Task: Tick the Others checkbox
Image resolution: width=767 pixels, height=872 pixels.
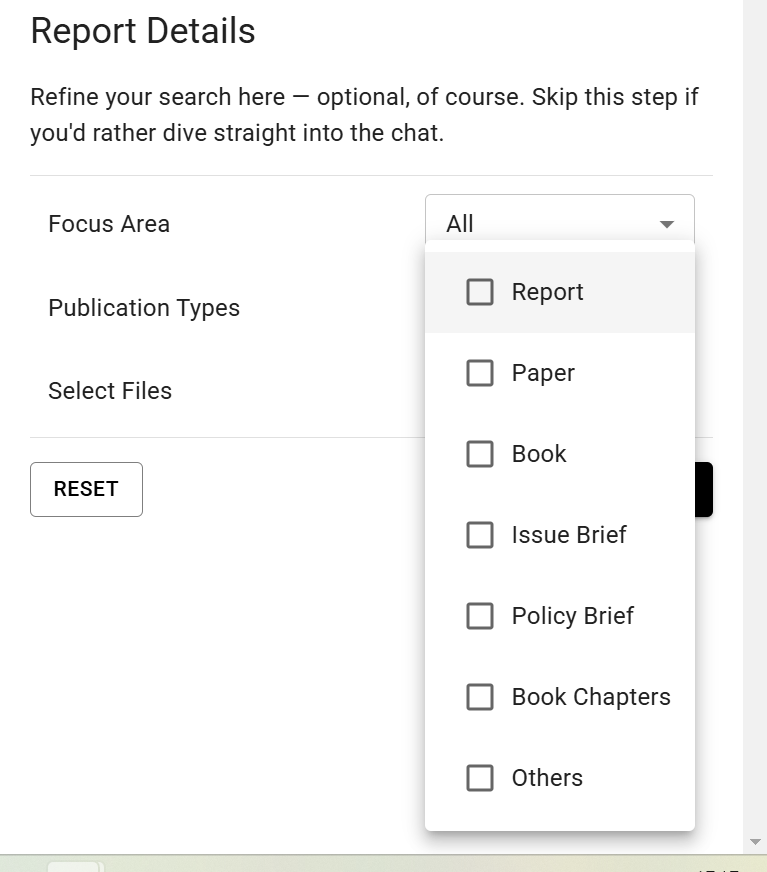Action: point(480,778)
